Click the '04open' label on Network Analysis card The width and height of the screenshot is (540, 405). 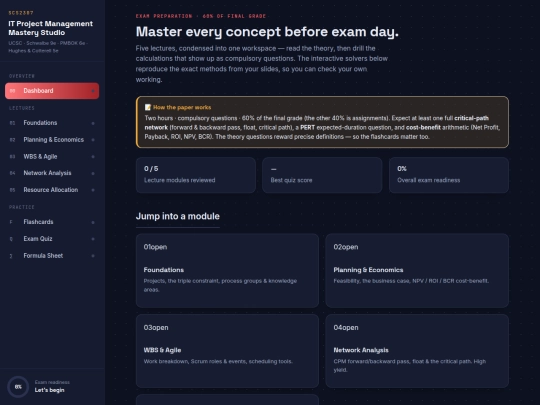coord(346,328)
